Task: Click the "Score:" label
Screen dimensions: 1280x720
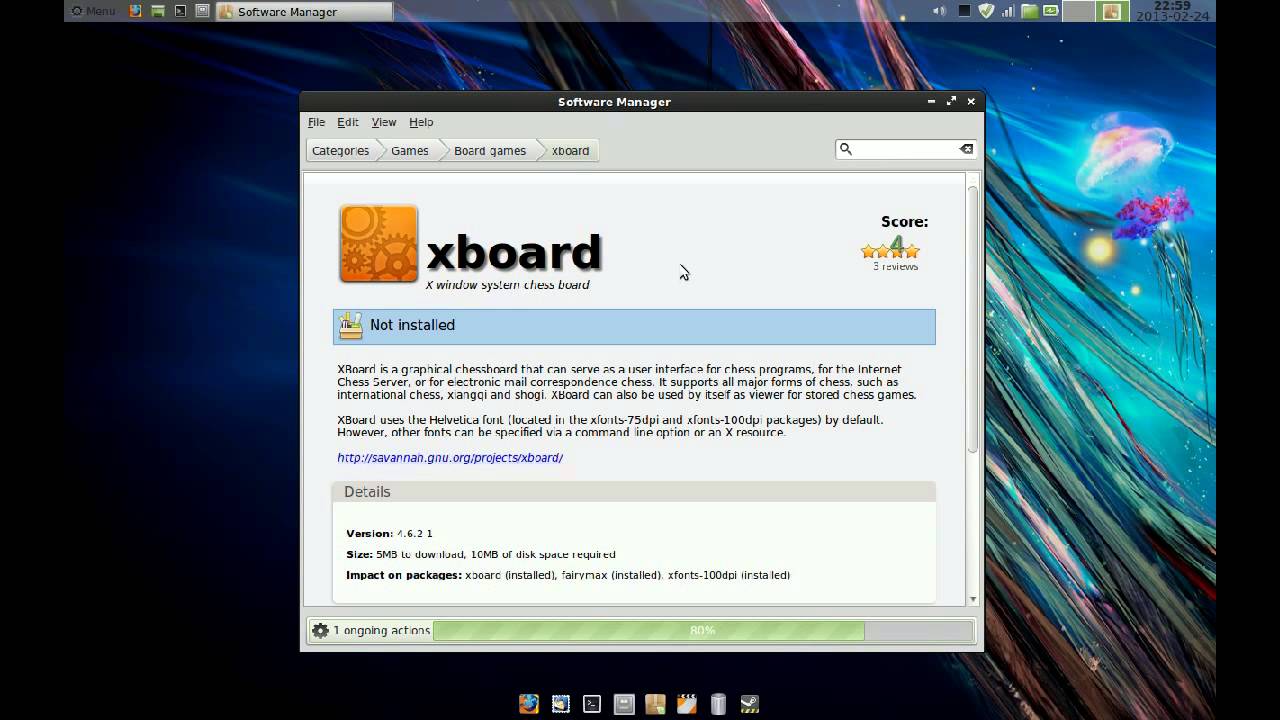Action: (904, 222)
